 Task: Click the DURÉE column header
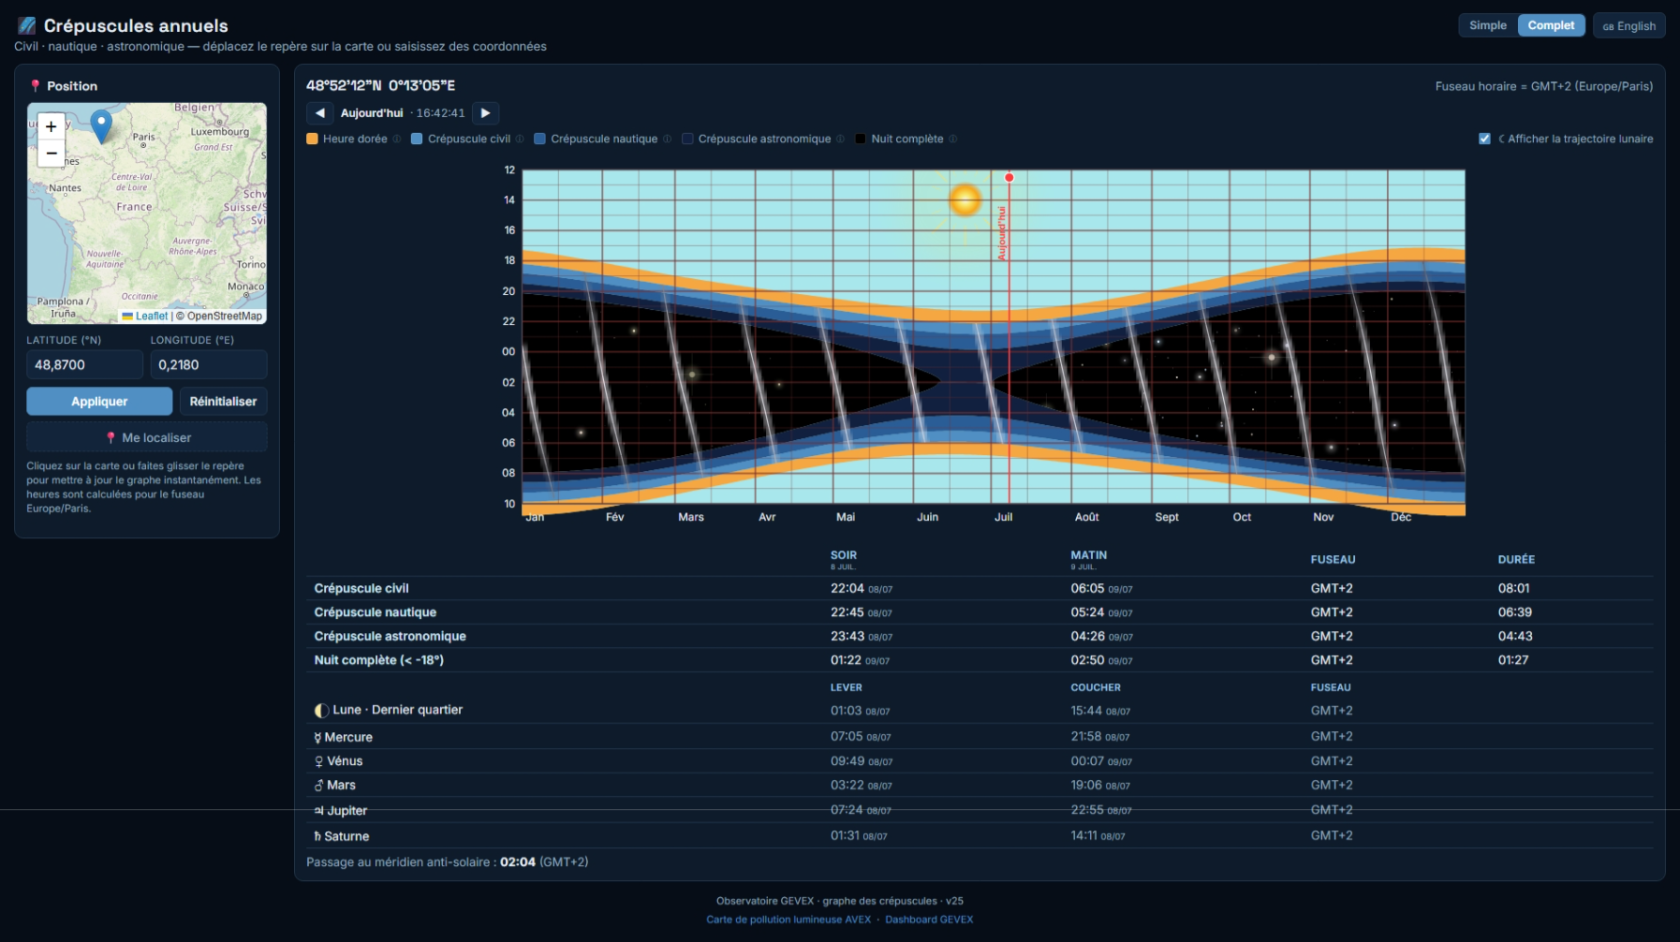tap(1516, 560)
